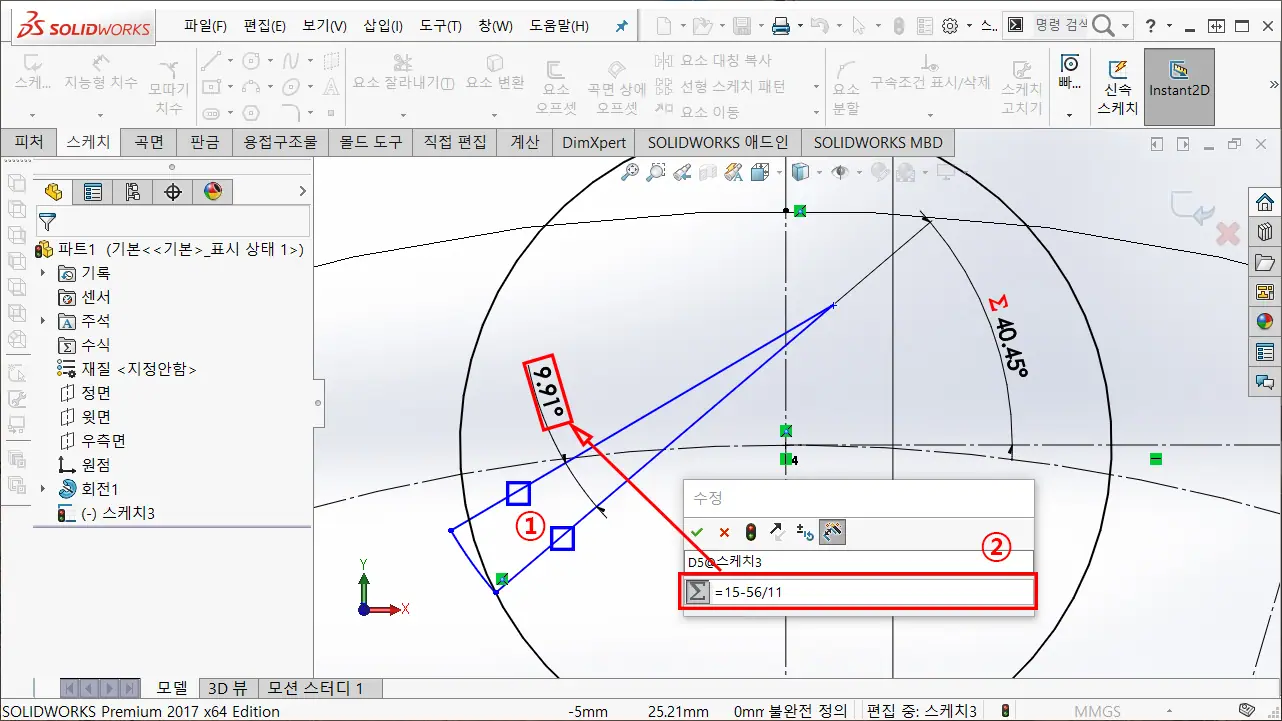This screenshot has width=1282, height=721.
Task: Expand the 기록 folder in feature tree
Action: (43, 273)
